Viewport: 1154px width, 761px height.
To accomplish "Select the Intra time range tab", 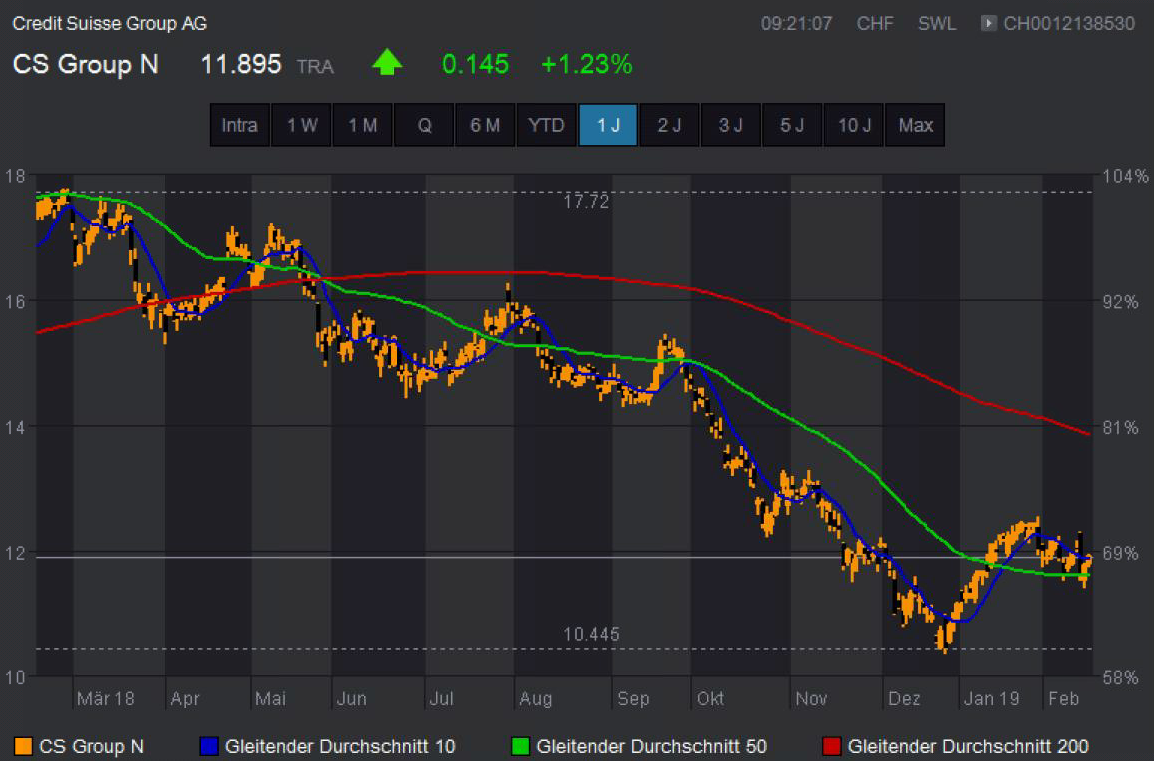I will click(x=240, y=125).
